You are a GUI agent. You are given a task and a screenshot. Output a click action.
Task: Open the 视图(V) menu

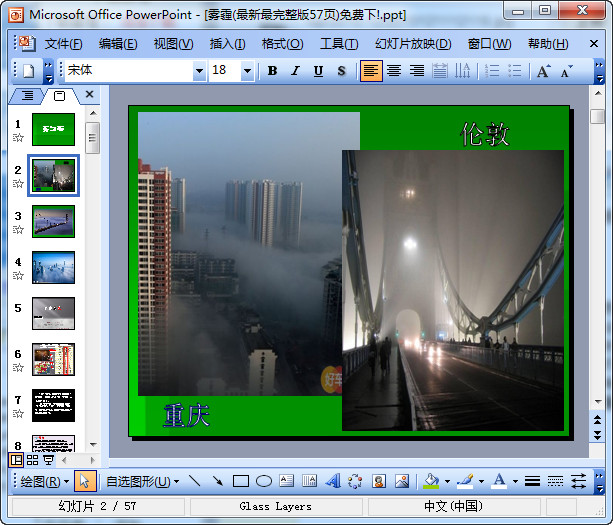pos(174,44)
